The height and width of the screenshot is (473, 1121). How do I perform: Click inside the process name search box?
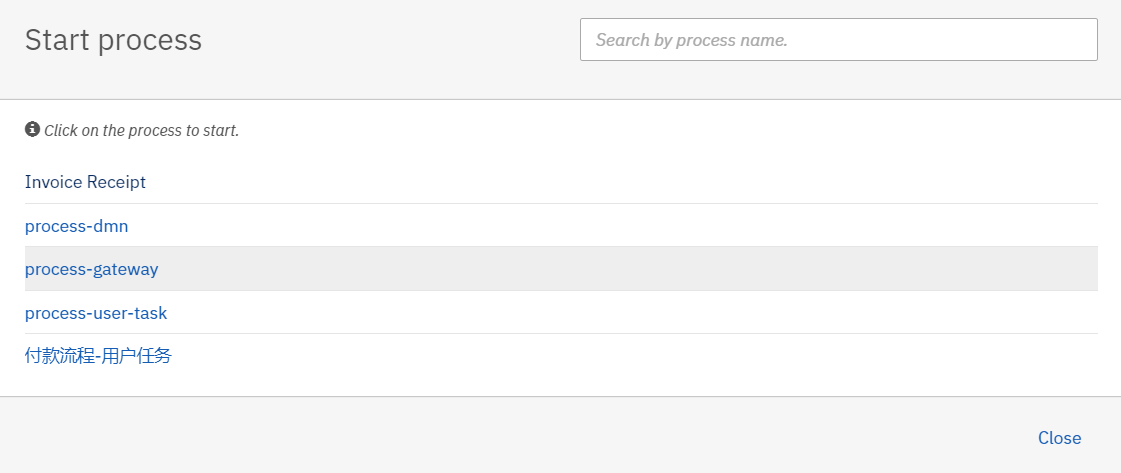(x=839, y=39)
